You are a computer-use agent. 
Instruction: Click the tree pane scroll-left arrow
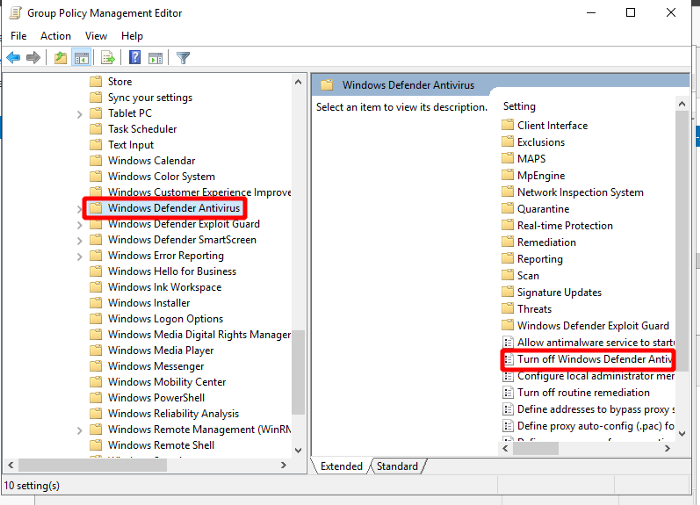pos(11,465)
